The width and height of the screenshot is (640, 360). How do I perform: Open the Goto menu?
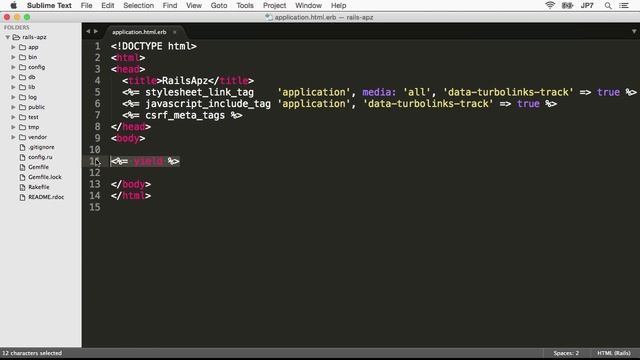coord(219,5)
